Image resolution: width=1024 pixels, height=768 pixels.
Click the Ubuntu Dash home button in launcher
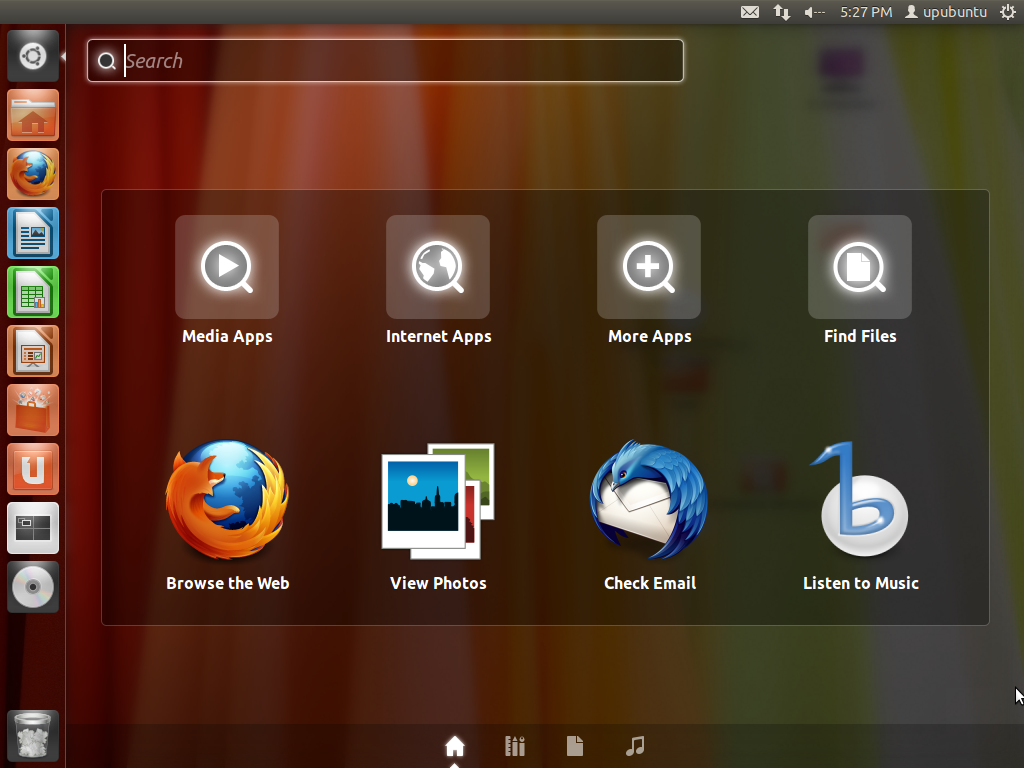pyautogui.click(x=33, y=56)
